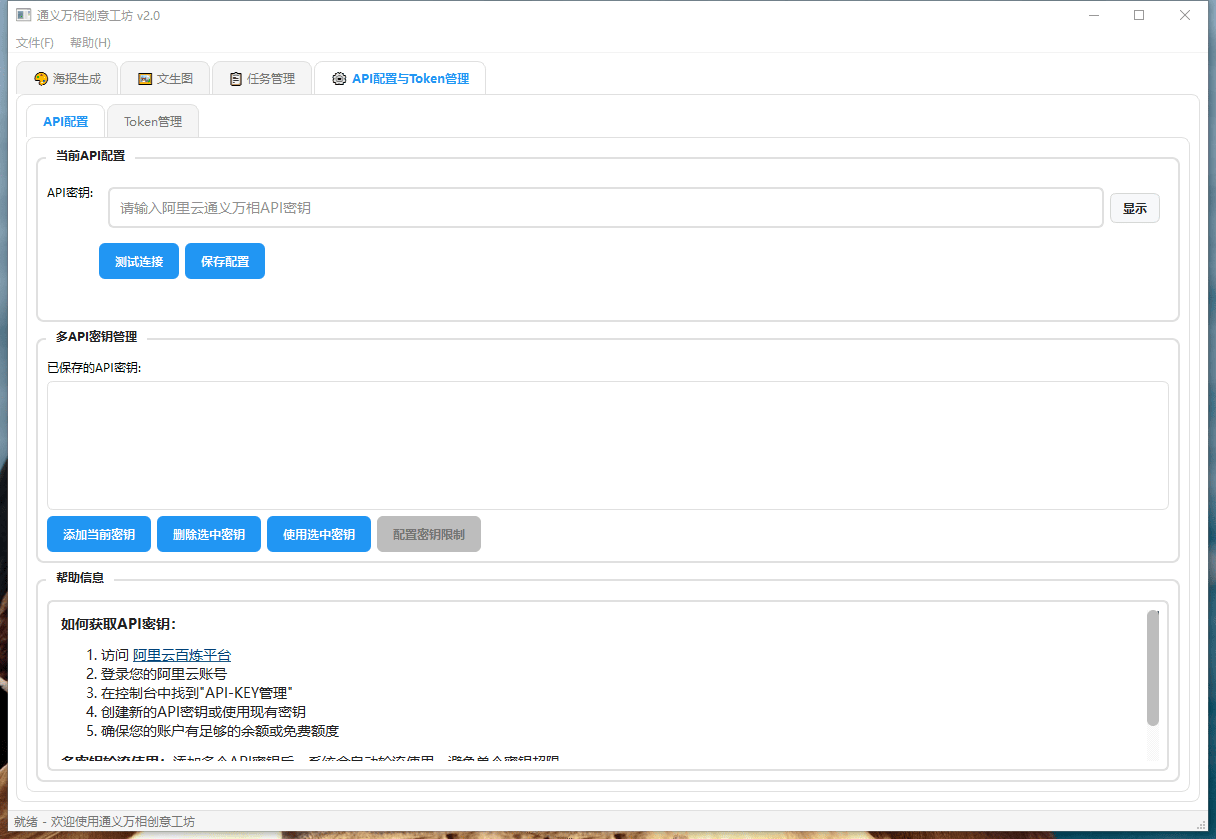Click the greyed 配置密钥限制 button
The width and height of the screenshot is (1216, 839).
coord(429,534)
